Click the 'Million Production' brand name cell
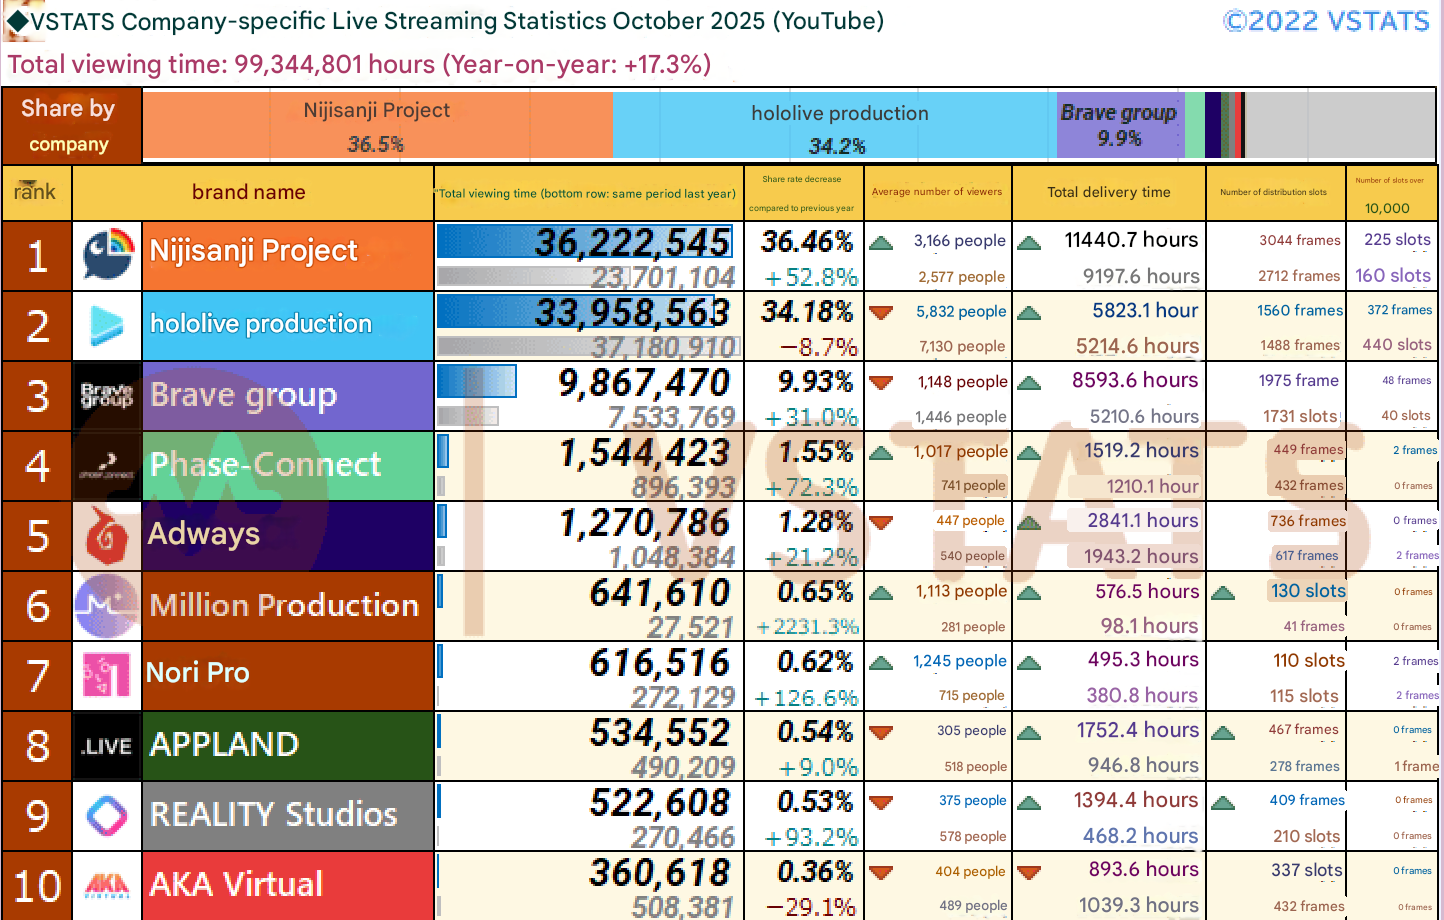Screen dimensions: 1444x920 pyautogui.click(x=288, y=606)
